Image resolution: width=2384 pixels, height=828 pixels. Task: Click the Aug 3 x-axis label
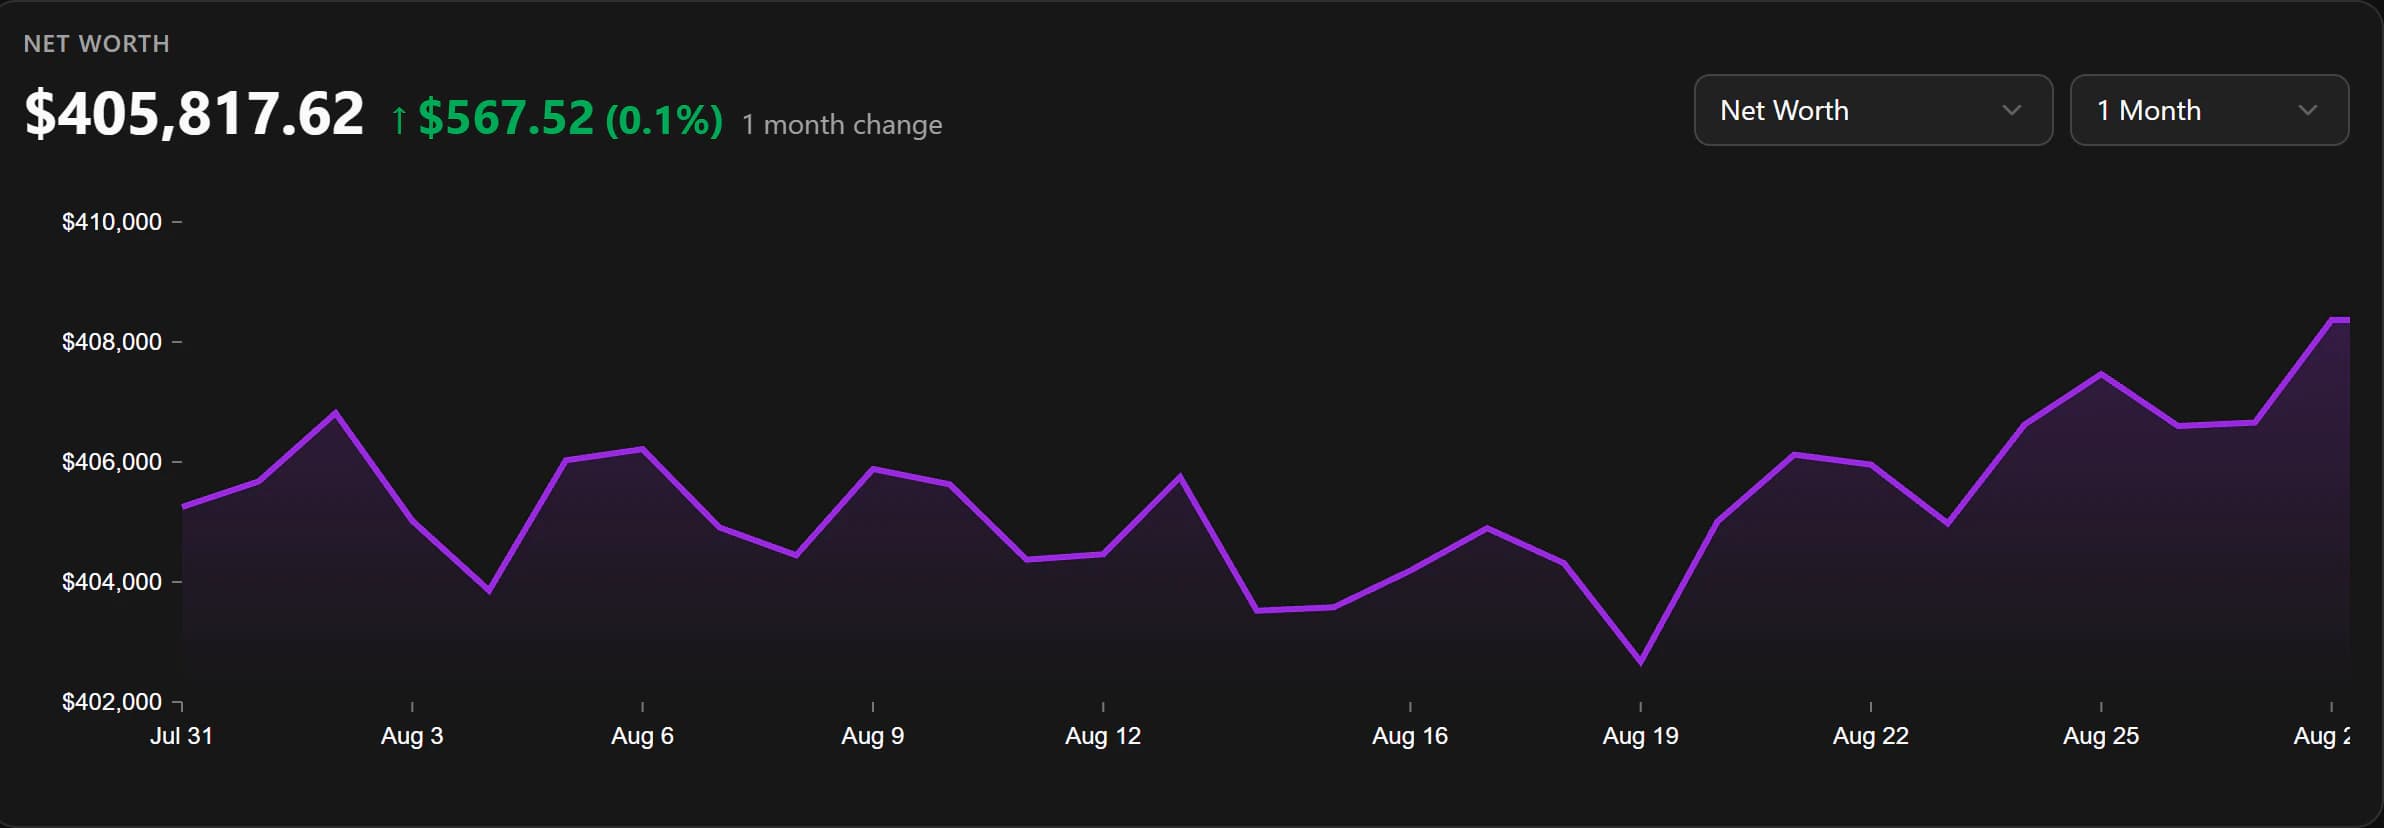[x=412, y=736]
